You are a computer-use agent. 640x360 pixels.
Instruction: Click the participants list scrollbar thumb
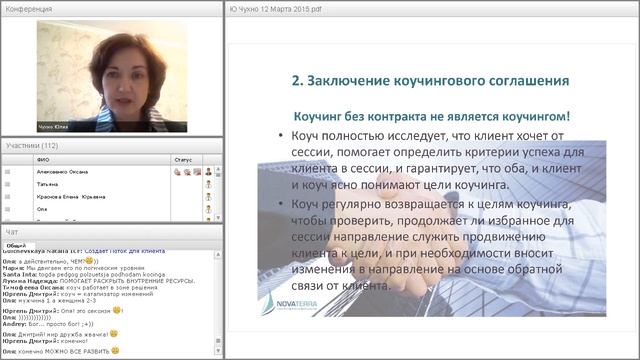tap(218, 175)
